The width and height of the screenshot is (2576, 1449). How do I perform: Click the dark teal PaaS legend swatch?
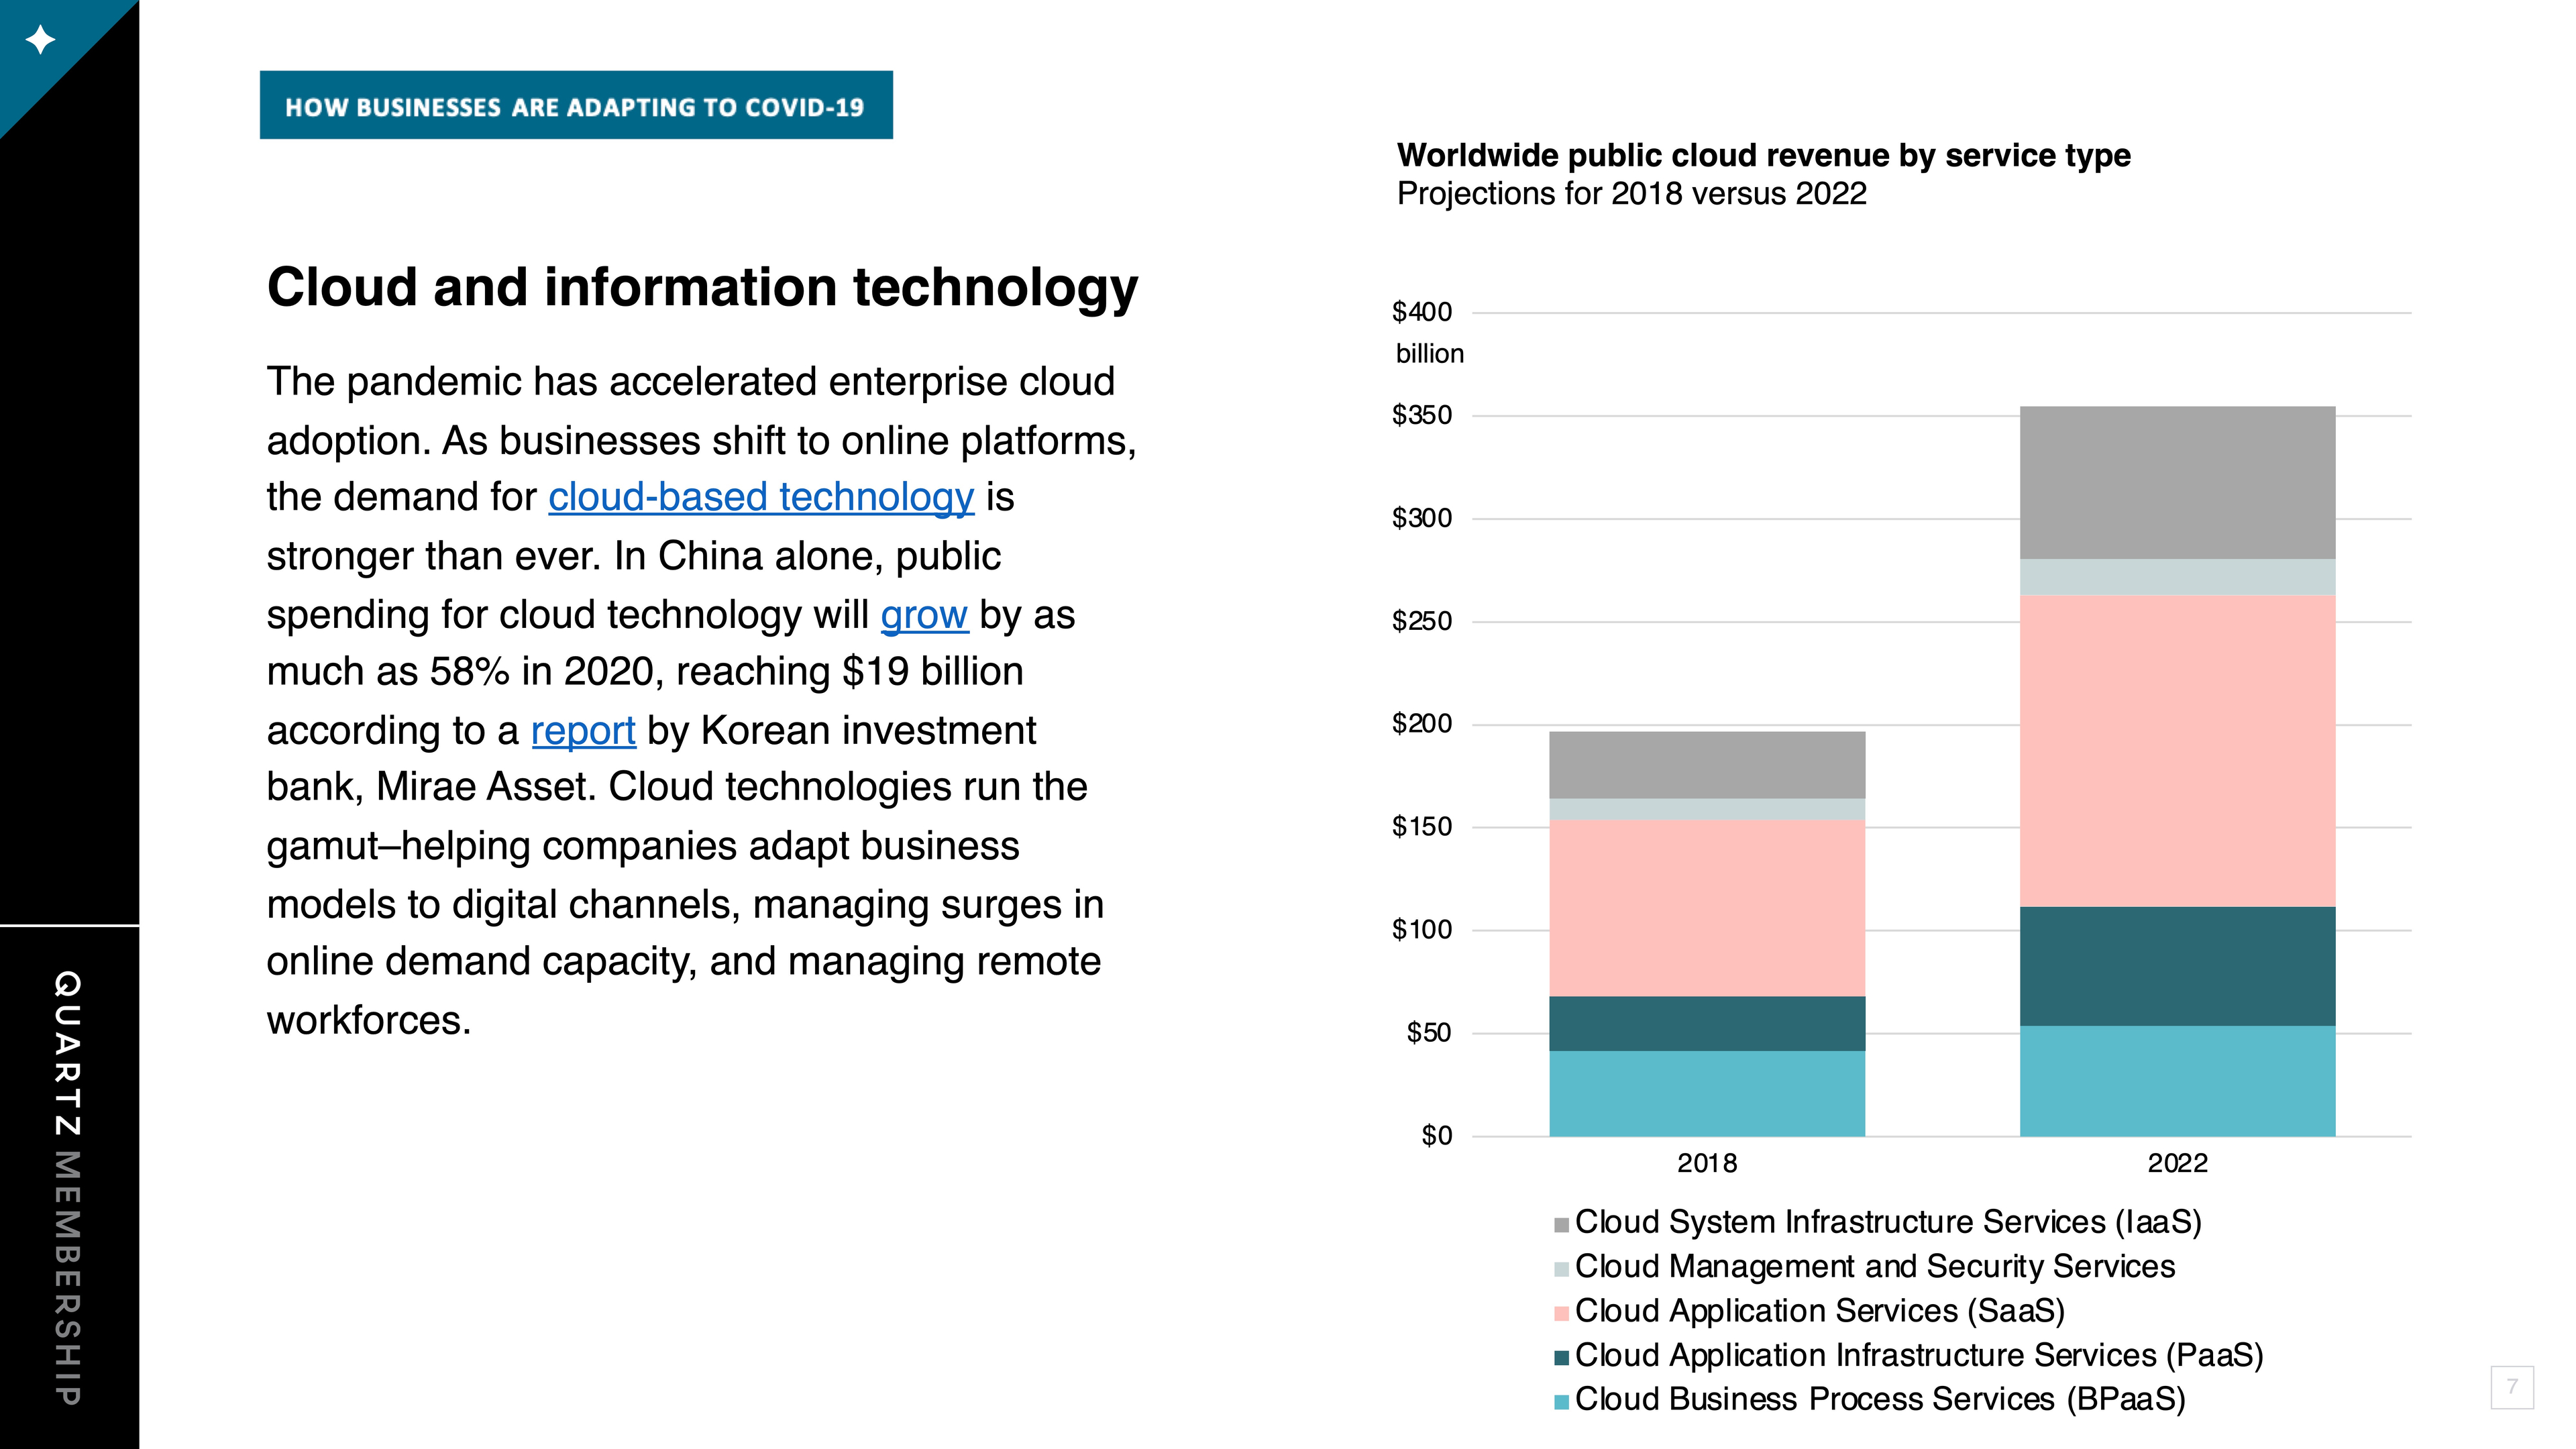pos(1561,1358)
